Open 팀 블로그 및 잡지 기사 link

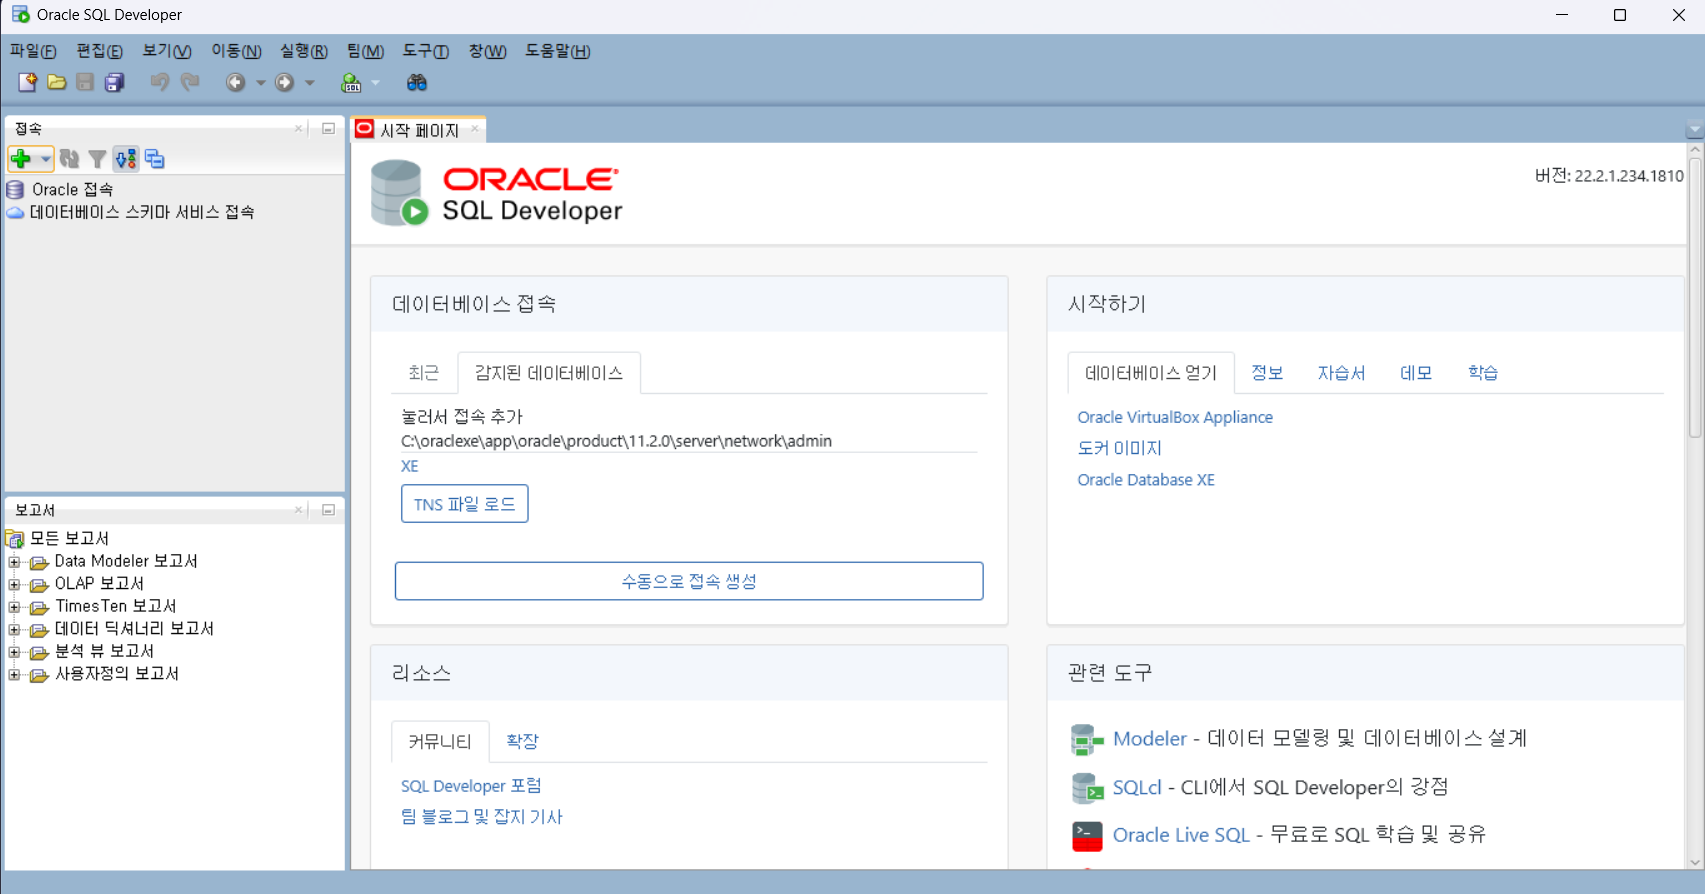pyautogui.click(x=482, y=817)
